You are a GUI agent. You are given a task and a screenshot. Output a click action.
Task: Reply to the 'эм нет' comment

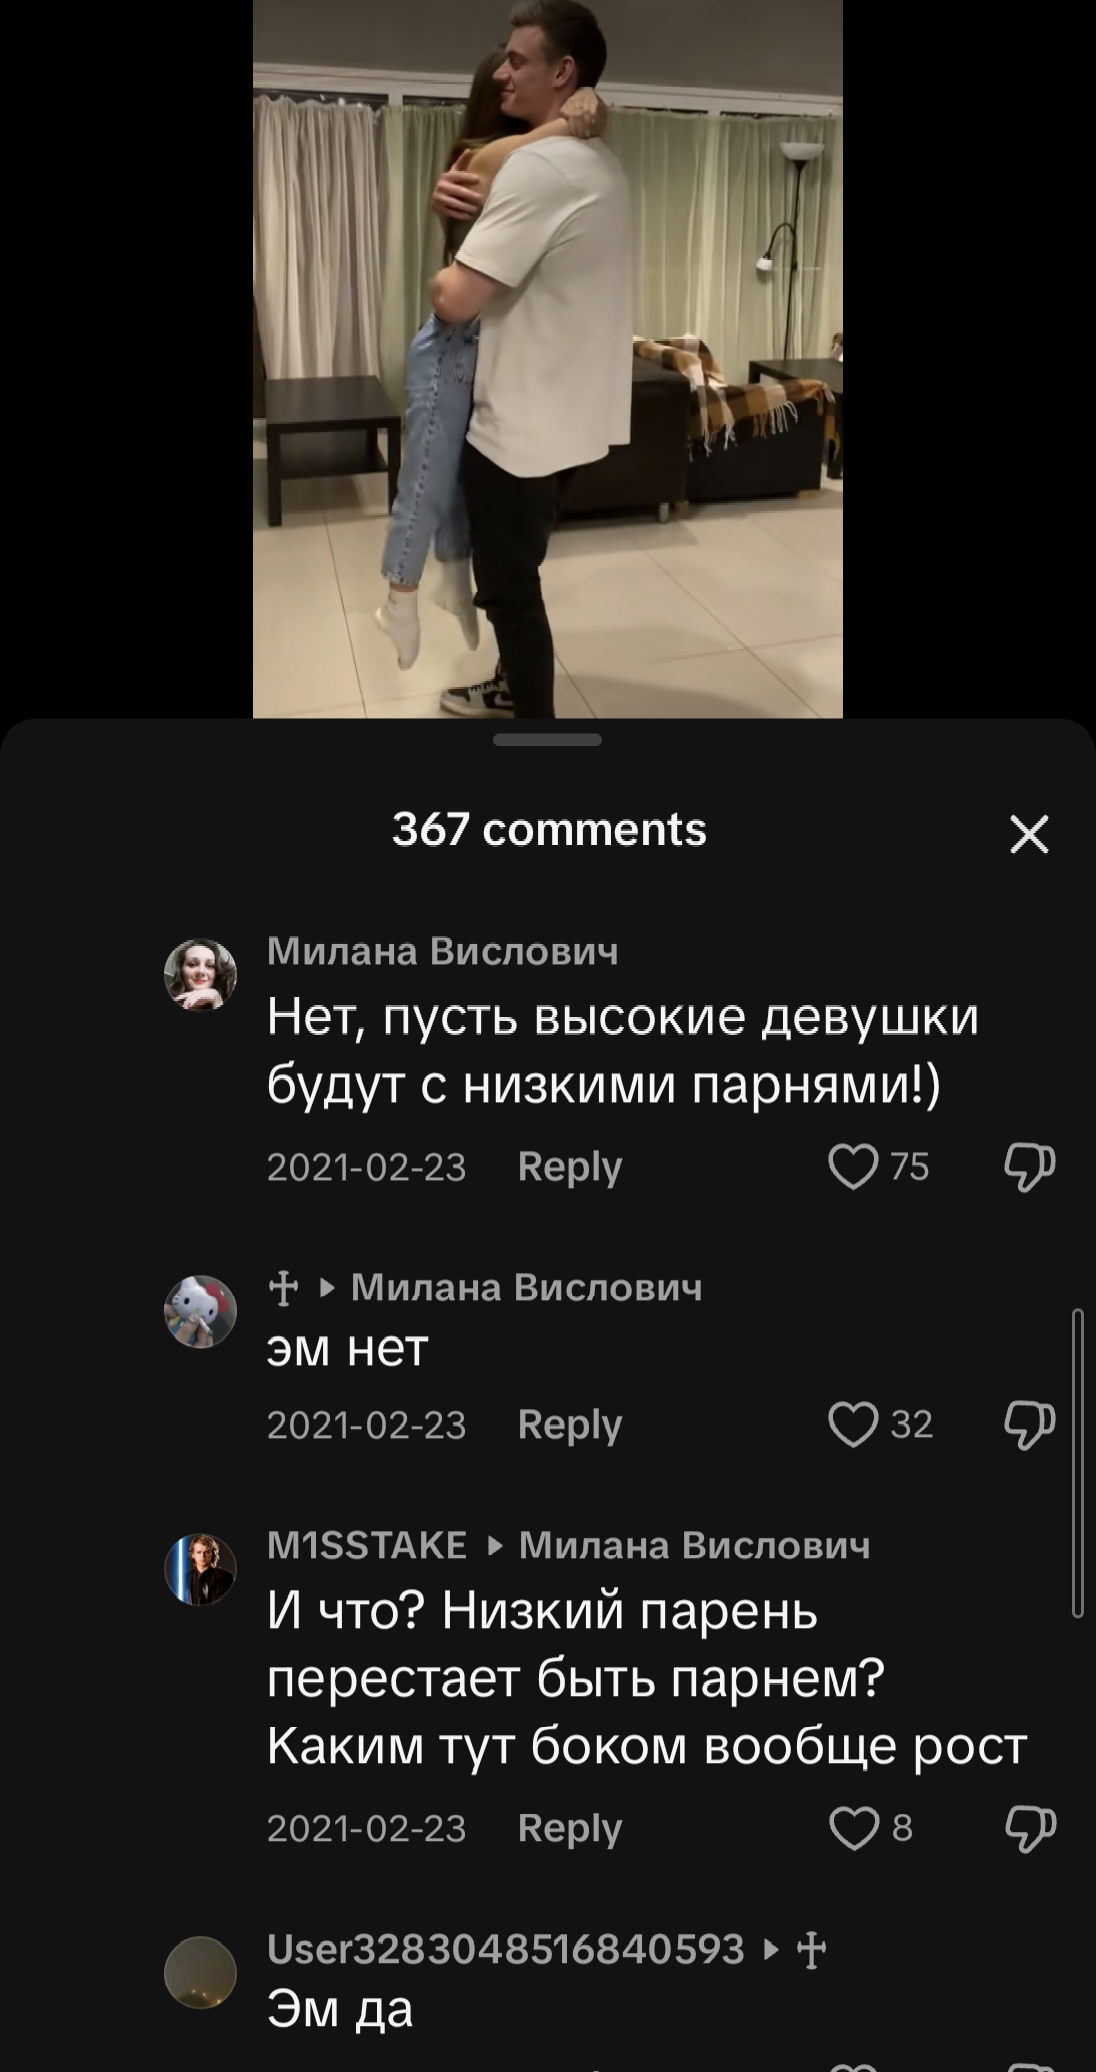(x=570, y=1425)
